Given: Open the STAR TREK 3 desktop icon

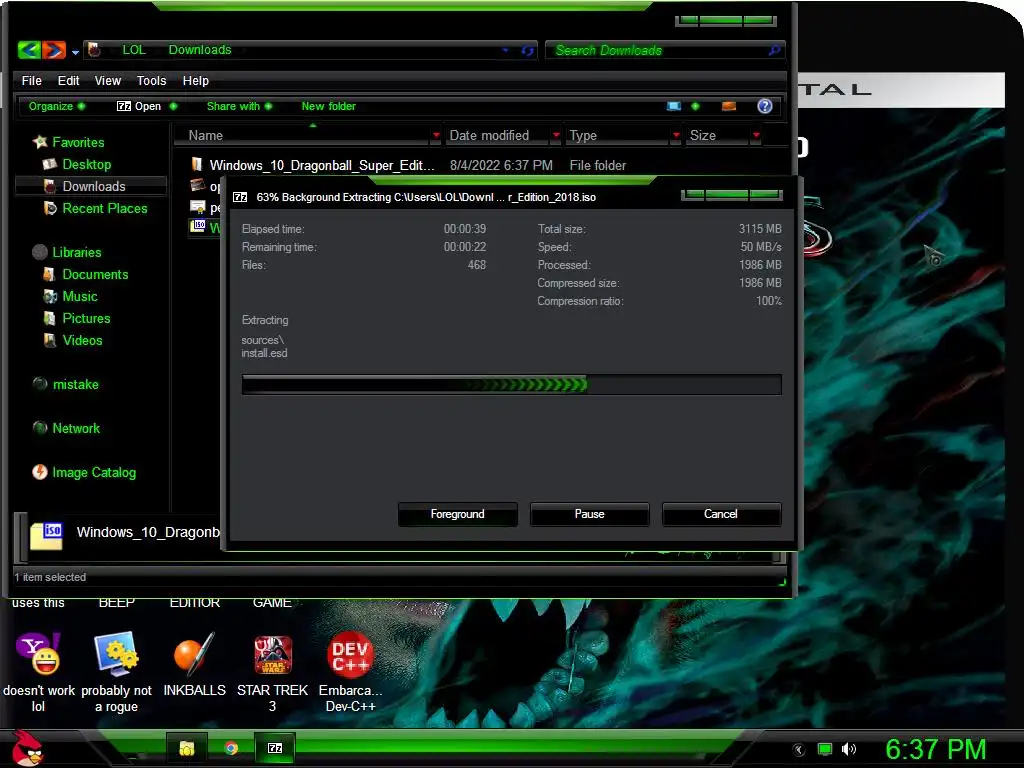Looking at the screenshot, I should [272, 671].
